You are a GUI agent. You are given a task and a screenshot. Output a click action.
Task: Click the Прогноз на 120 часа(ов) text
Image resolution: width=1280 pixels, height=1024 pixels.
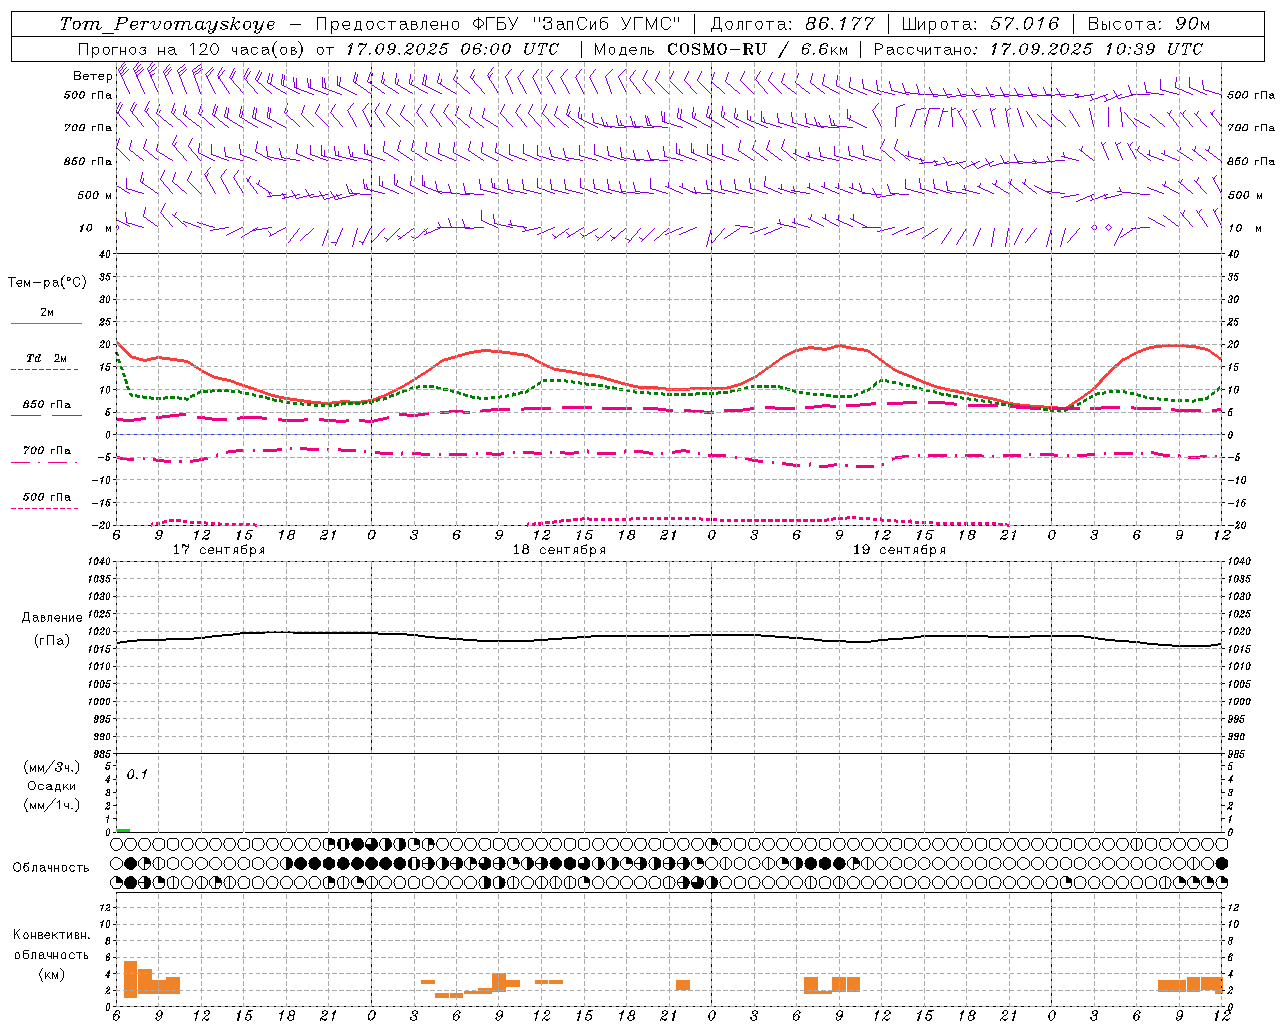pos(190,49)
